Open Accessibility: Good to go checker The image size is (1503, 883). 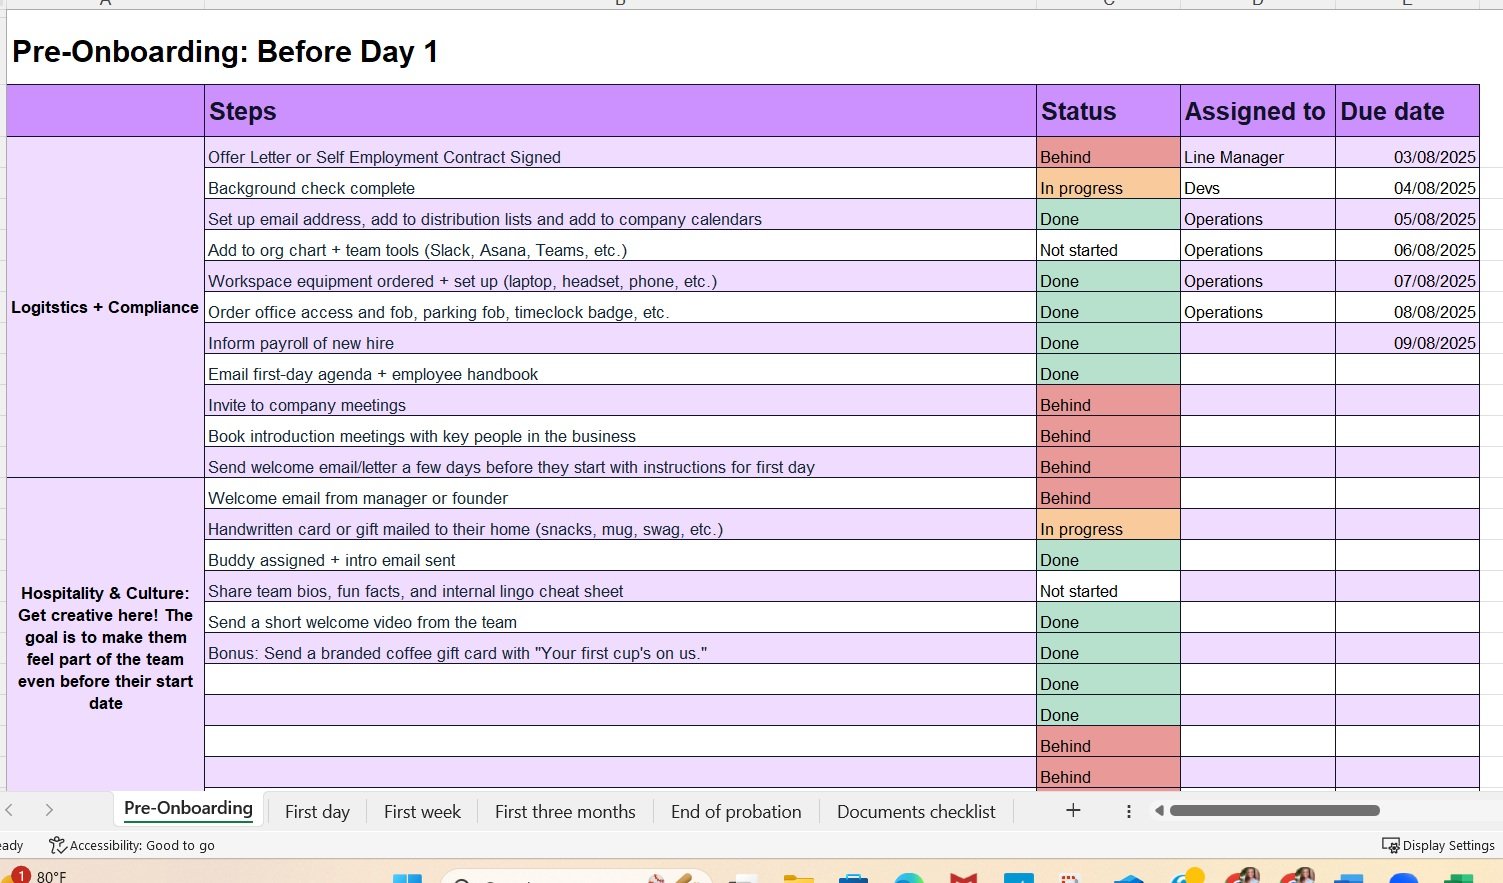132,845
